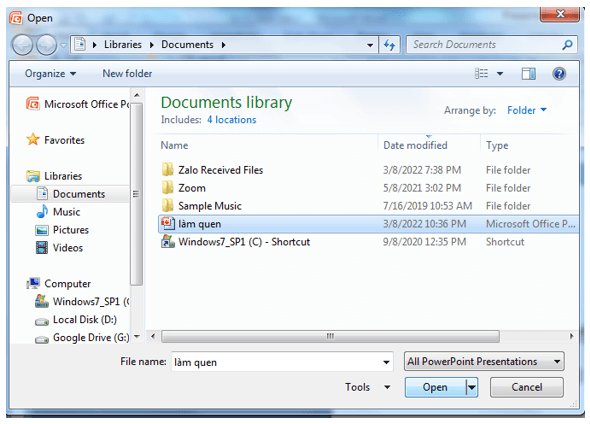
Task: Expand the view options dropdown arrow
Action: [x=500, y=74]
